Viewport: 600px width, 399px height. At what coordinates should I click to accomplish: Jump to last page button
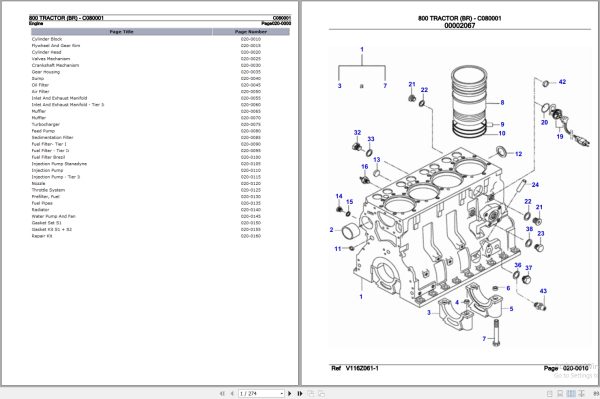300,393
